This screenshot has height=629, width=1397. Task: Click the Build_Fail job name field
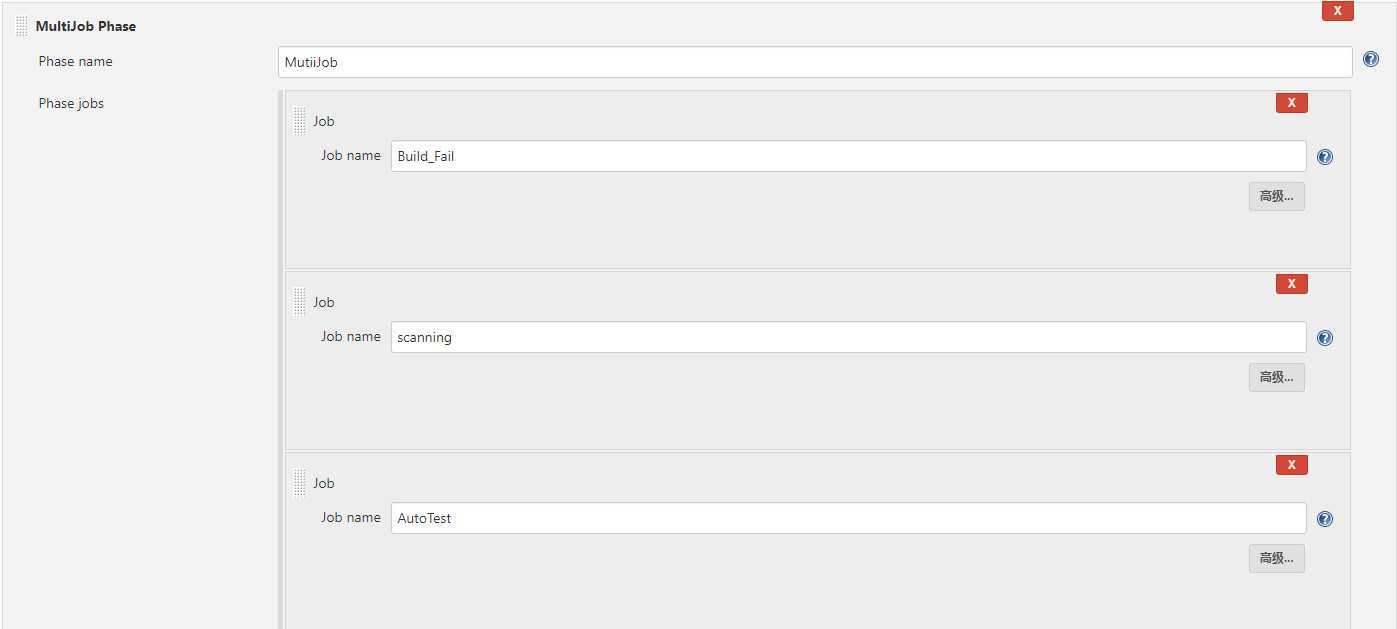coord(848,156)
